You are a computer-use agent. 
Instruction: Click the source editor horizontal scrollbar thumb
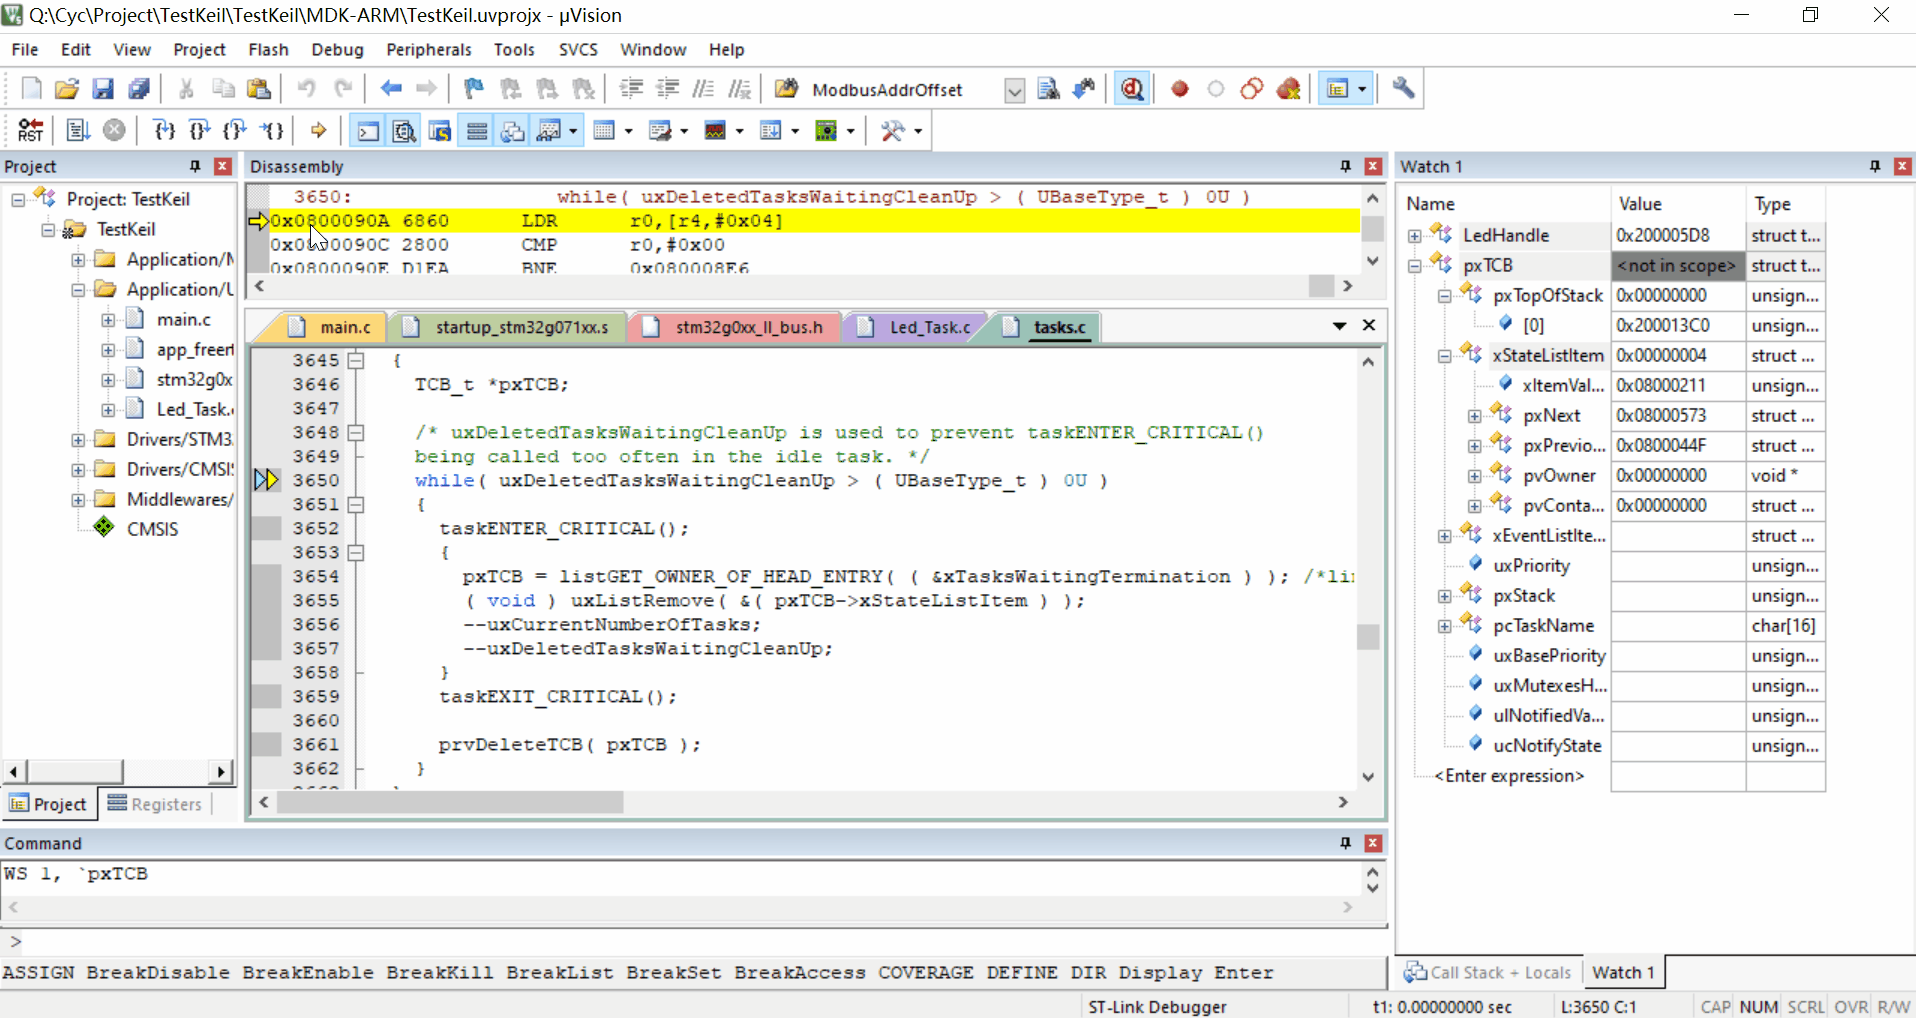pos(450,802)
